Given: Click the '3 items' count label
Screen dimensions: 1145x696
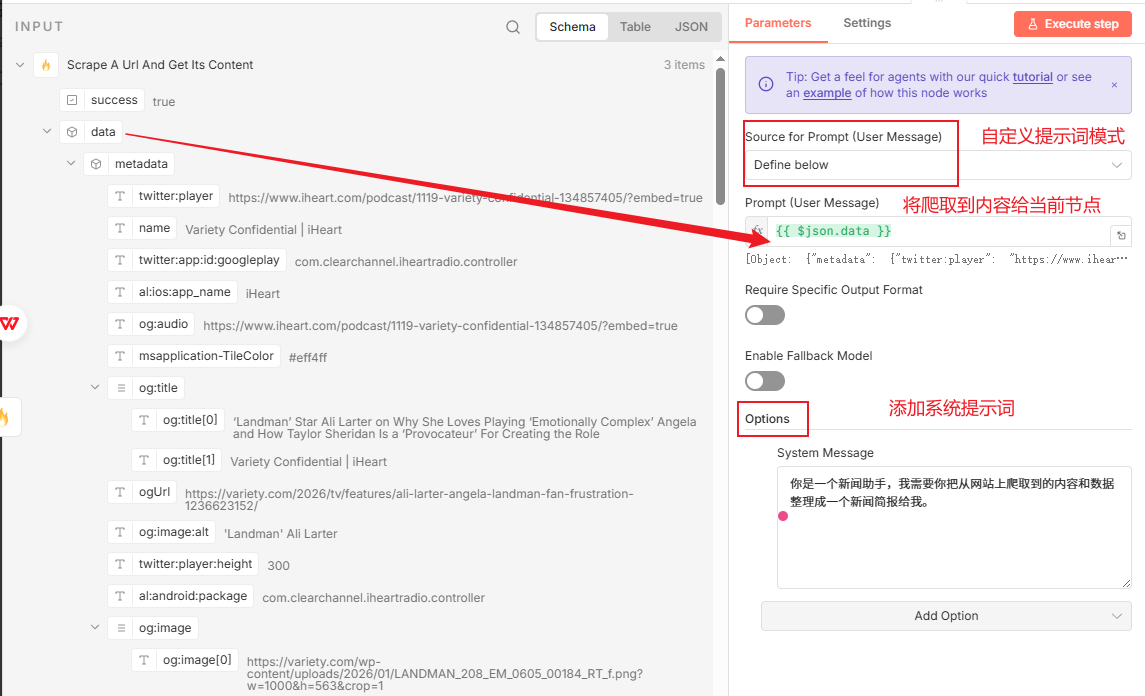Looking at the screenshot, I should (x=684, y=65).
